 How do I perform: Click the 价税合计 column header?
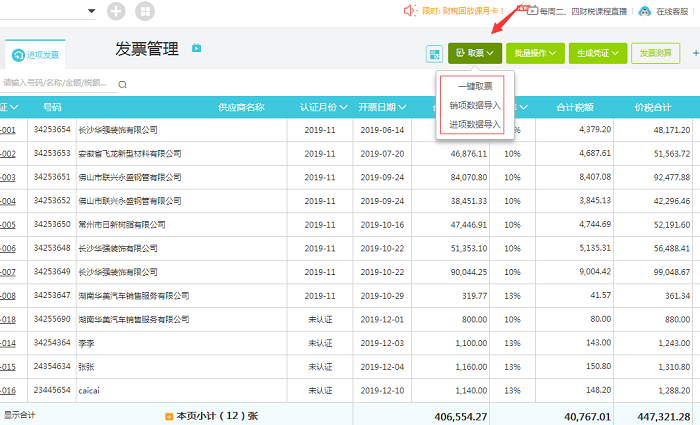pyautogui.click(x=653, y=107)
